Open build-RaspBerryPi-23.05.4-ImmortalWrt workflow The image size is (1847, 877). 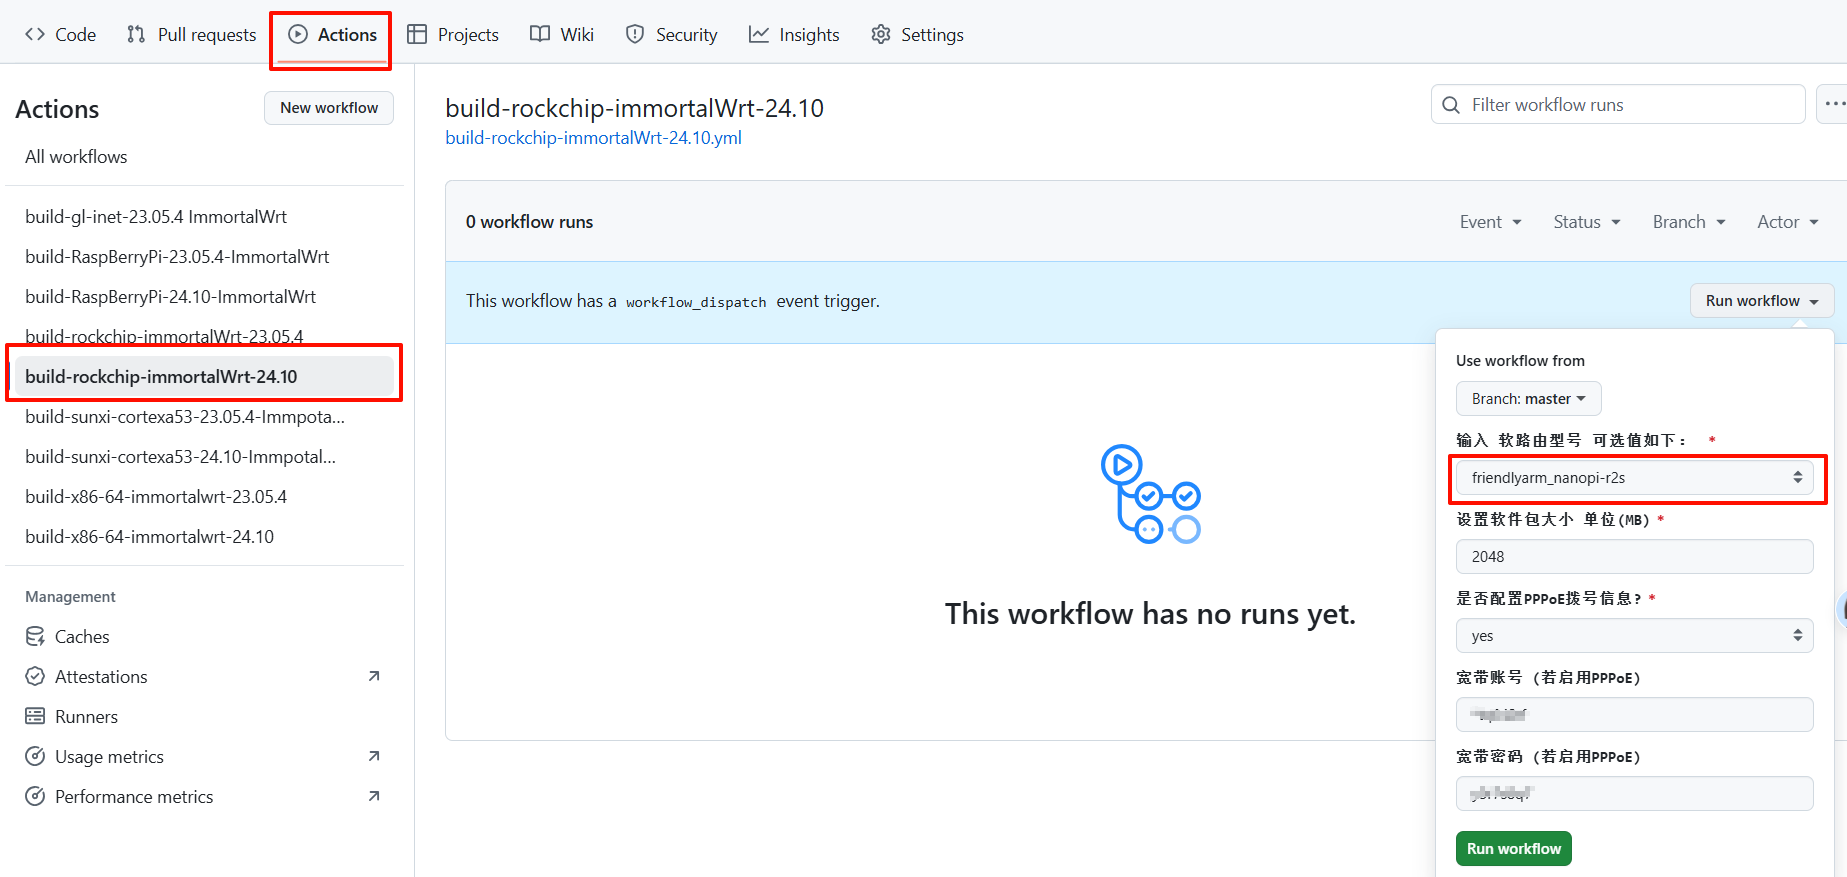point(177,257)
